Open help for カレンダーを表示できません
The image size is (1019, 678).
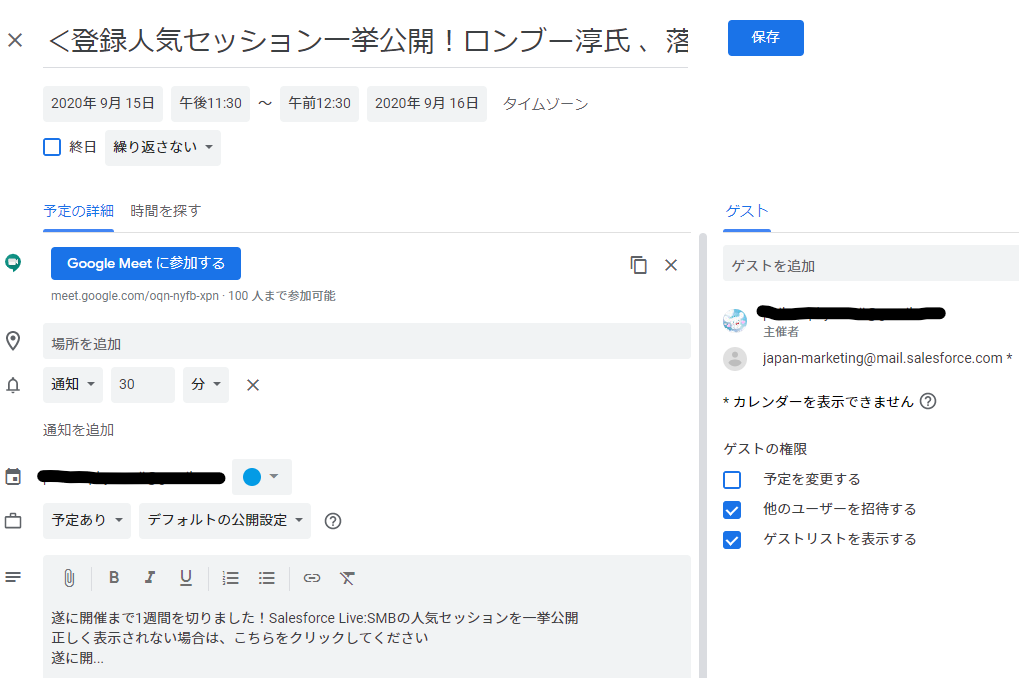pos(928,401)
